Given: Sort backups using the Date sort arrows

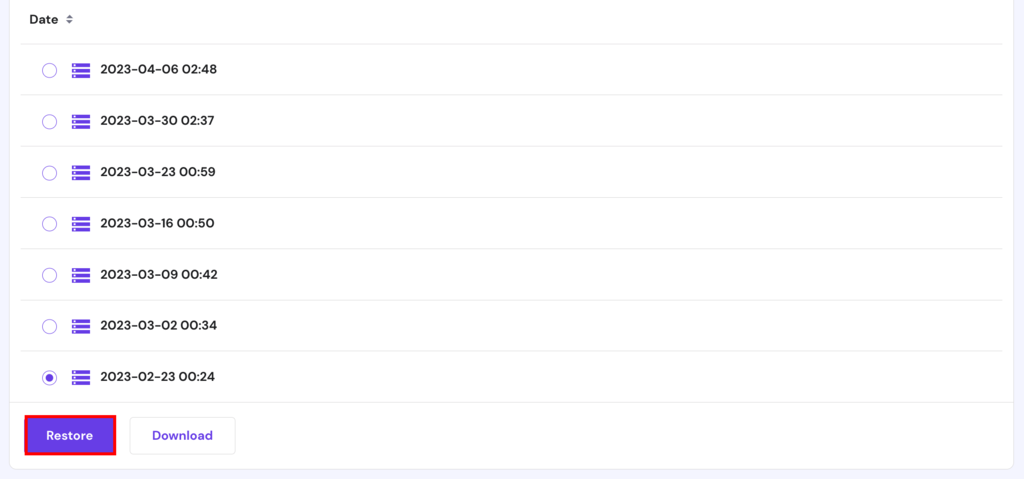Looking at the screenshot, I should [x=69, y=20].
